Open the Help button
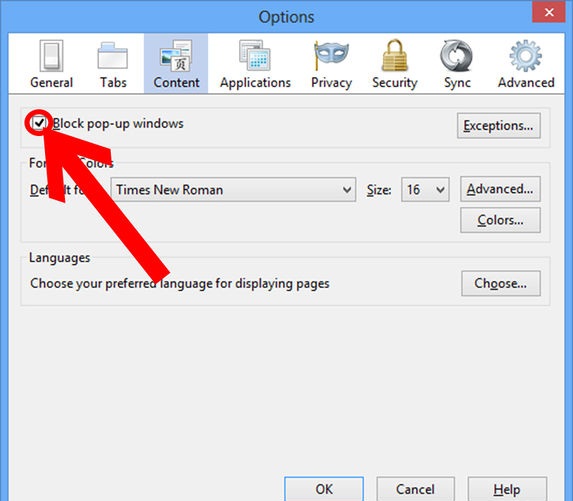Image resolution: width=573 pixels, height=501 pixels. [x=507, y=489]
